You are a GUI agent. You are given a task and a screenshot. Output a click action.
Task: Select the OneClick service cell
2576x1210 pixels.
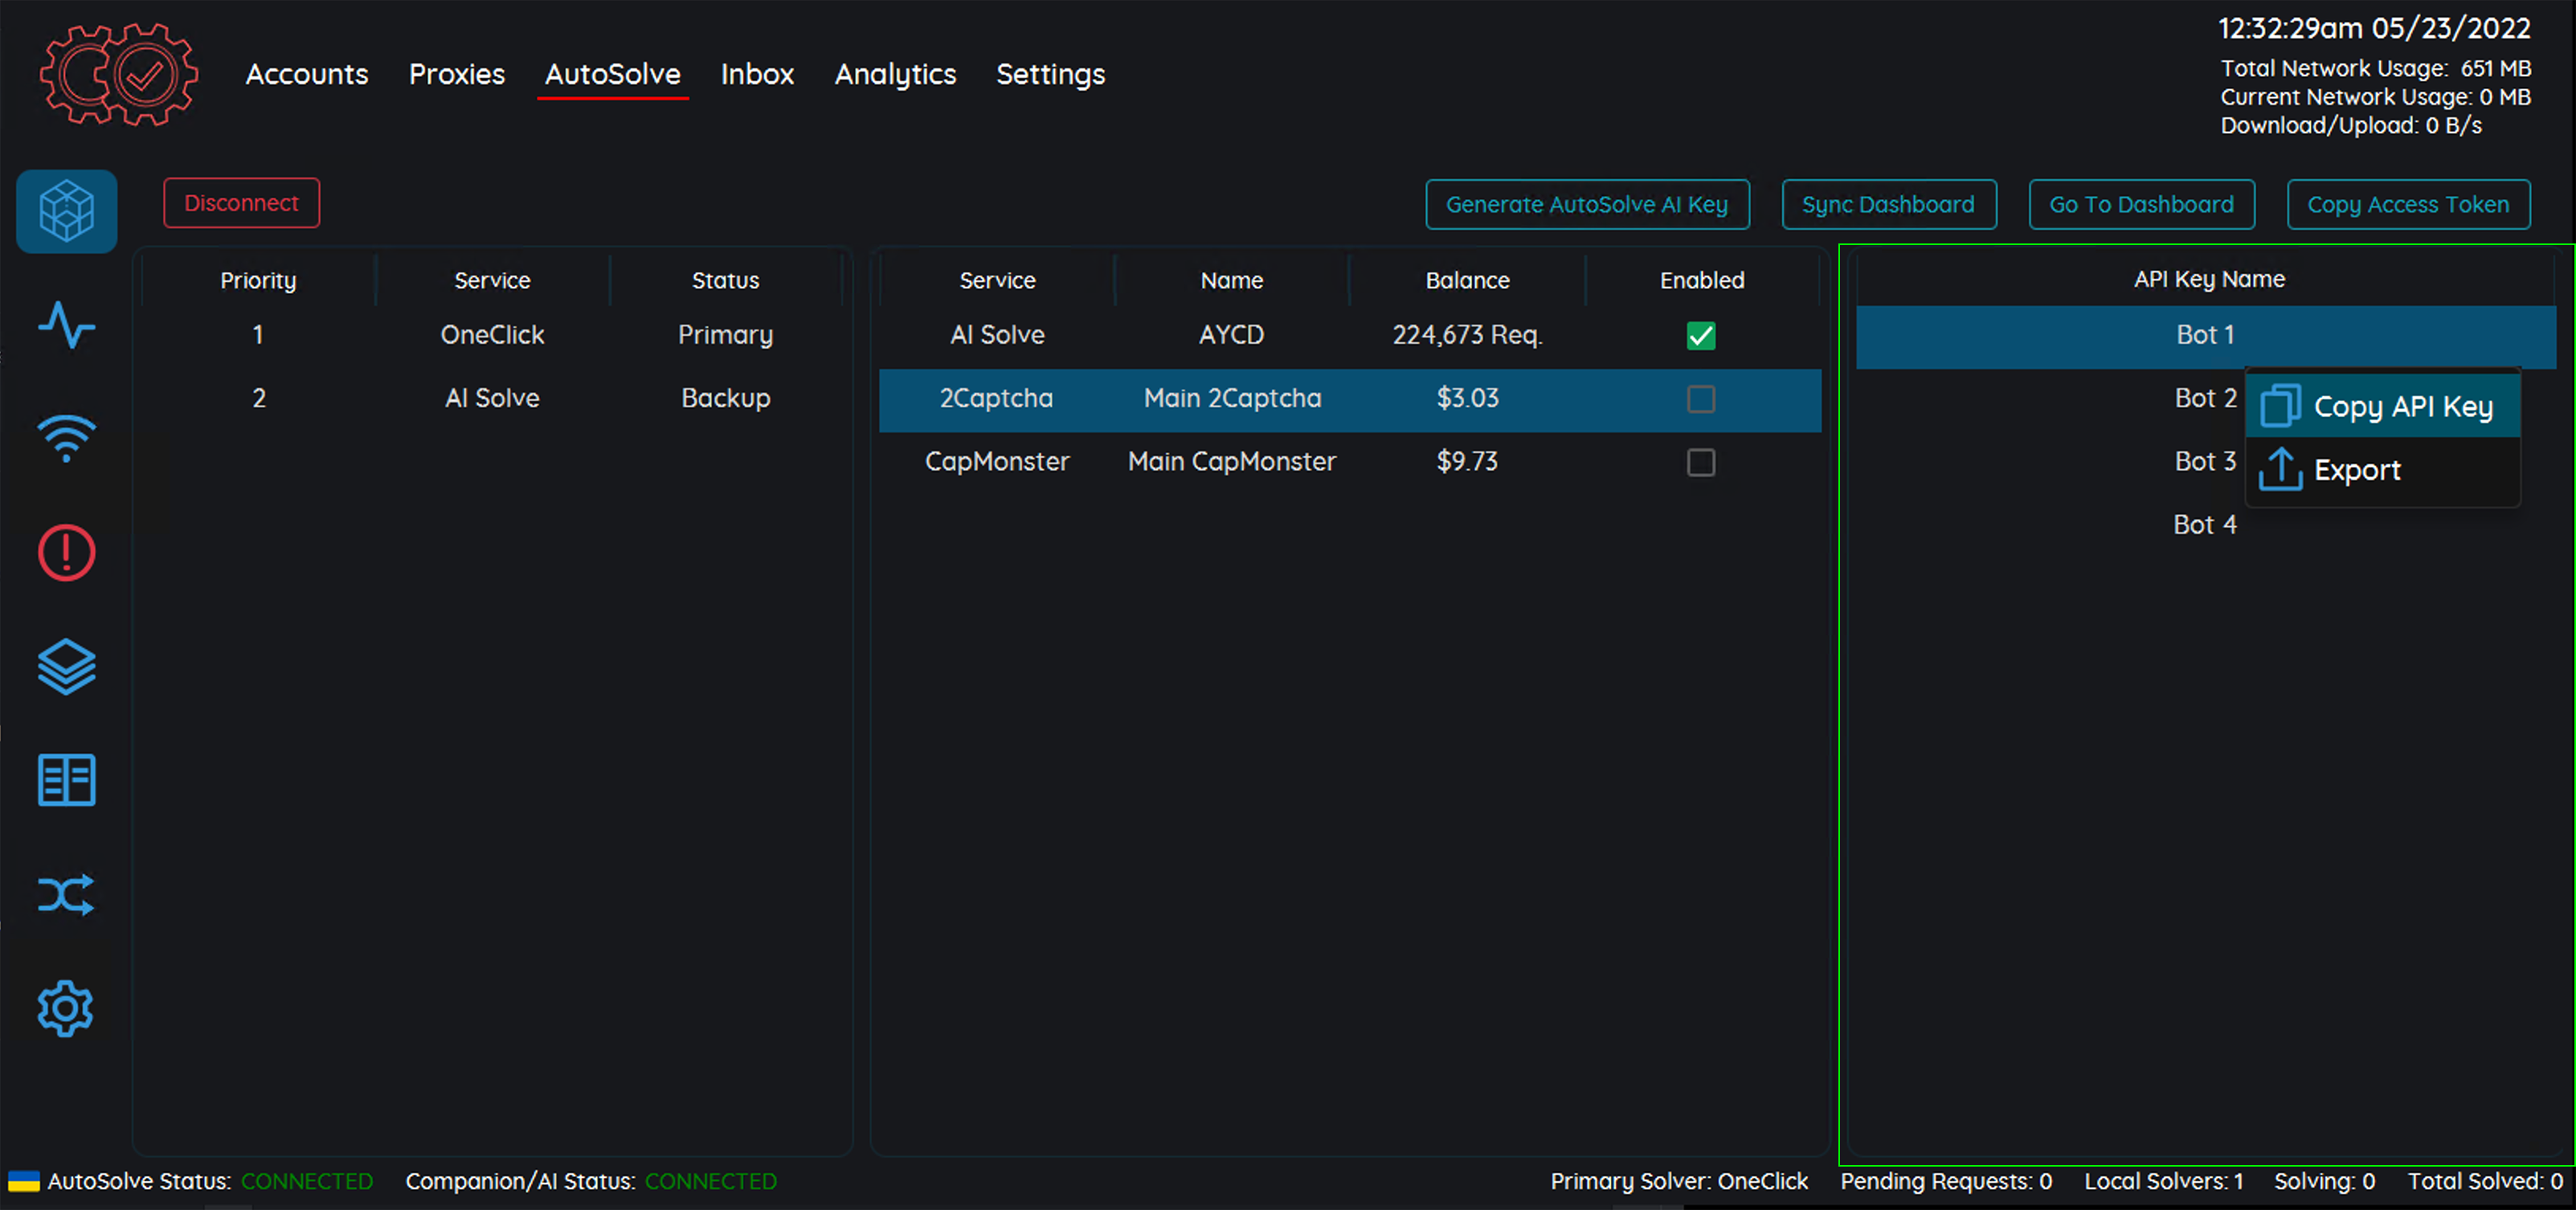492,335
